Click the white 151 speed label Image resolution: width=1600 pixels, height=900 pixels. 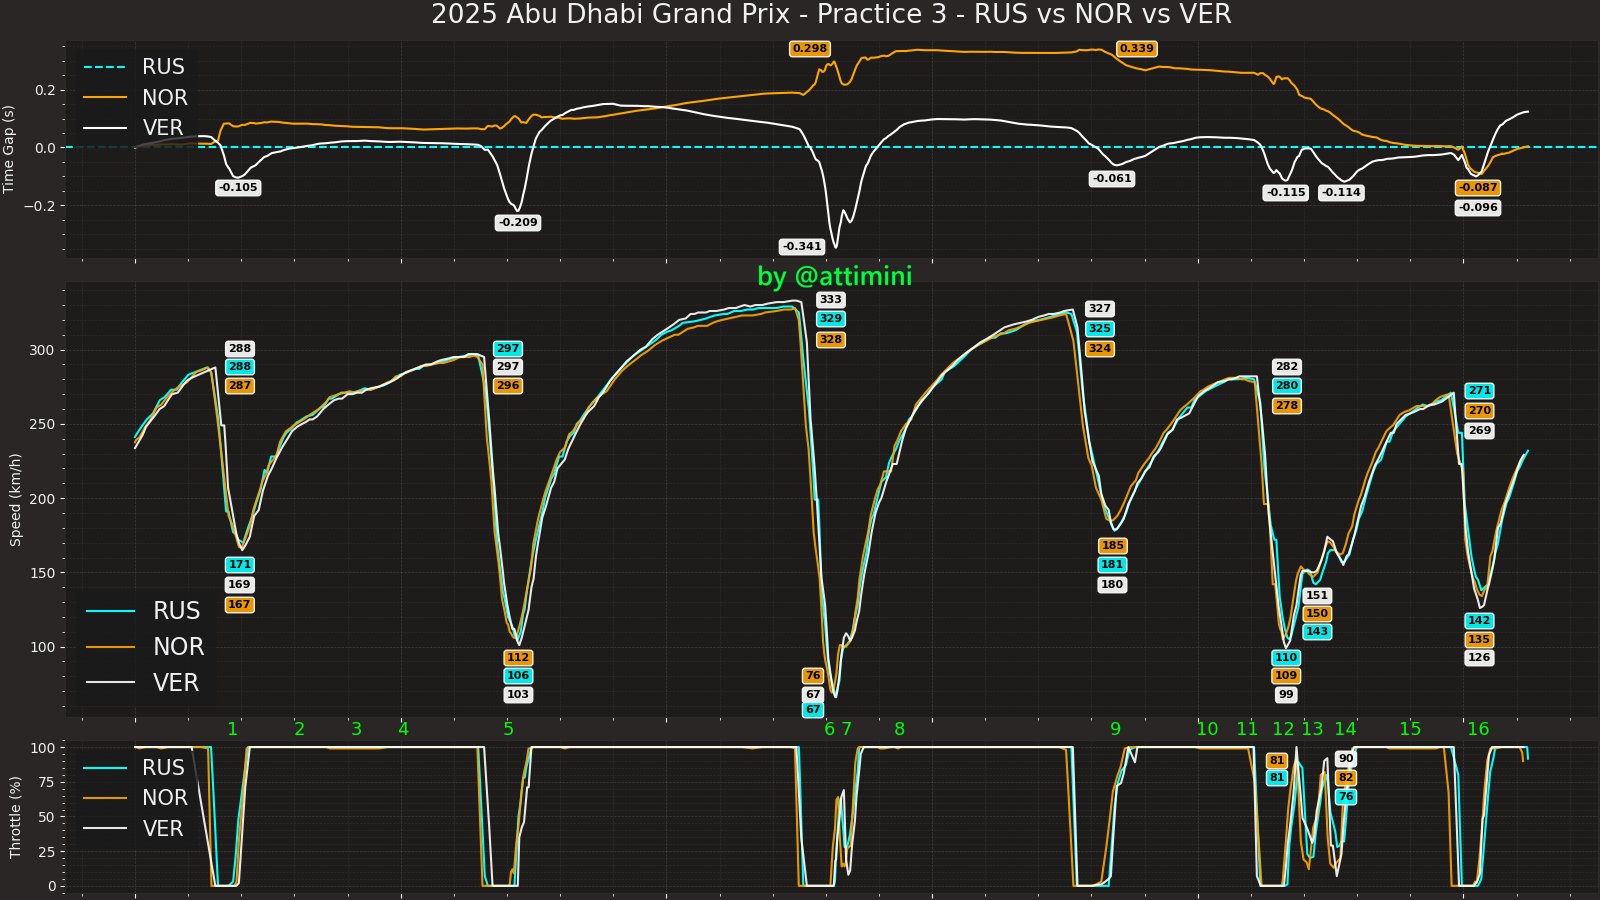point(1317,596)
